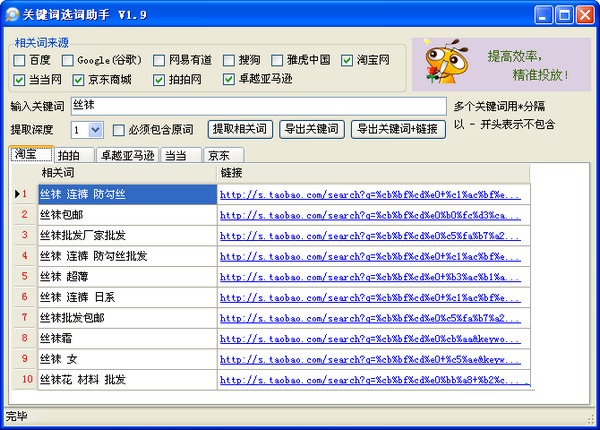Viewport: 600px width, 430px height.
Task: Uncheck the 京东商城 checkbox
Action: (78, 80)
